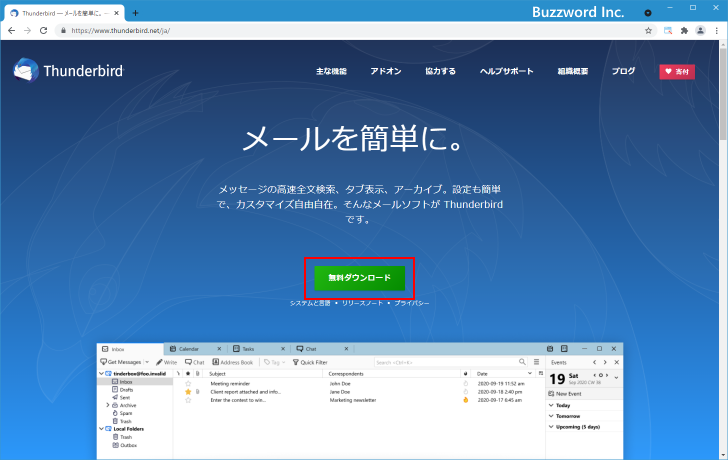Collapse the Local Folders tree in preview
Image resolution: width=728 pixels, height=460 pixels.
tap(101, 428)
